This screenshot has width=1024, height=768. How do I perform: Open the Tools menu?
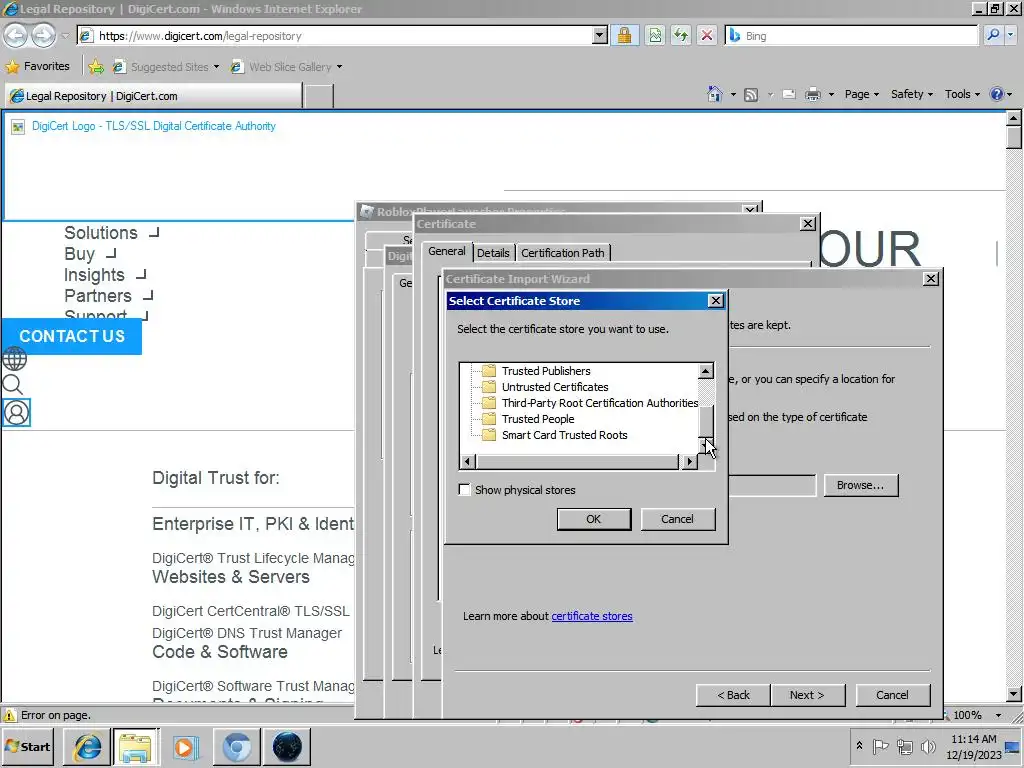click(962, 95)
